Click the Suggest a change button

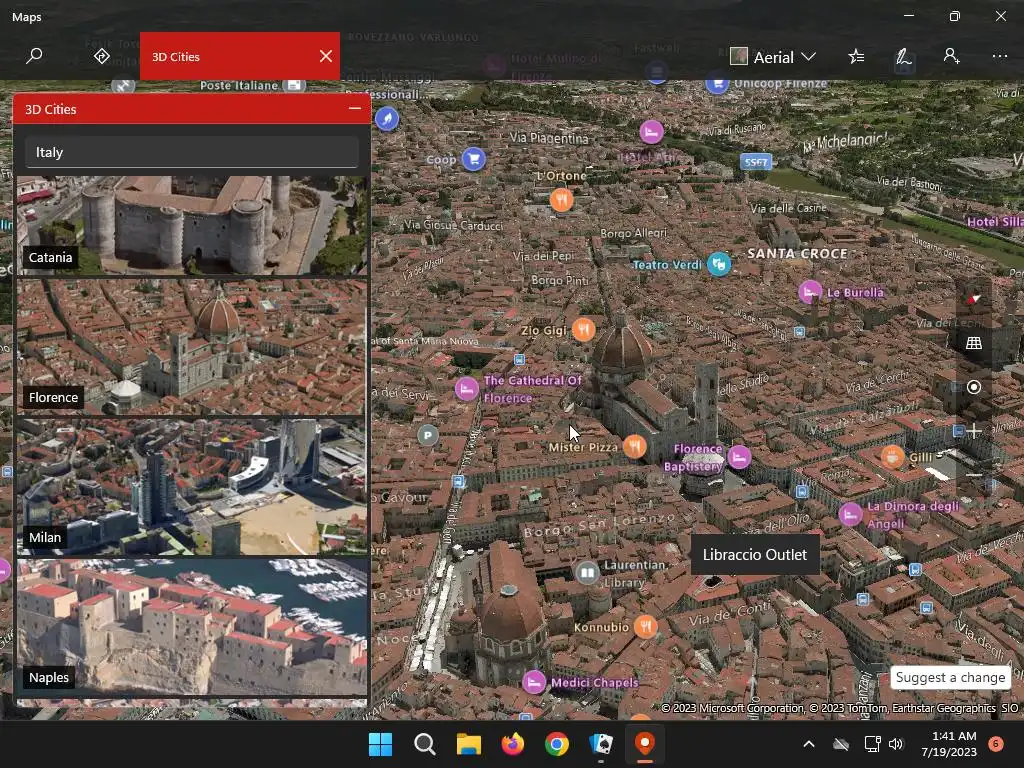(x=950, y=677)
